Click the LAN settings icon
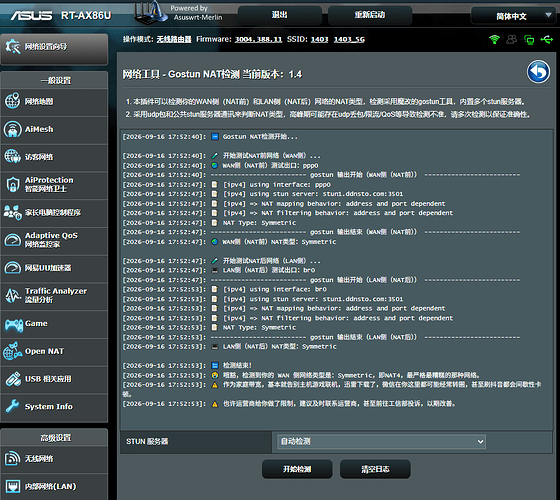The image size is (560, 500). [x=13, y=486]
